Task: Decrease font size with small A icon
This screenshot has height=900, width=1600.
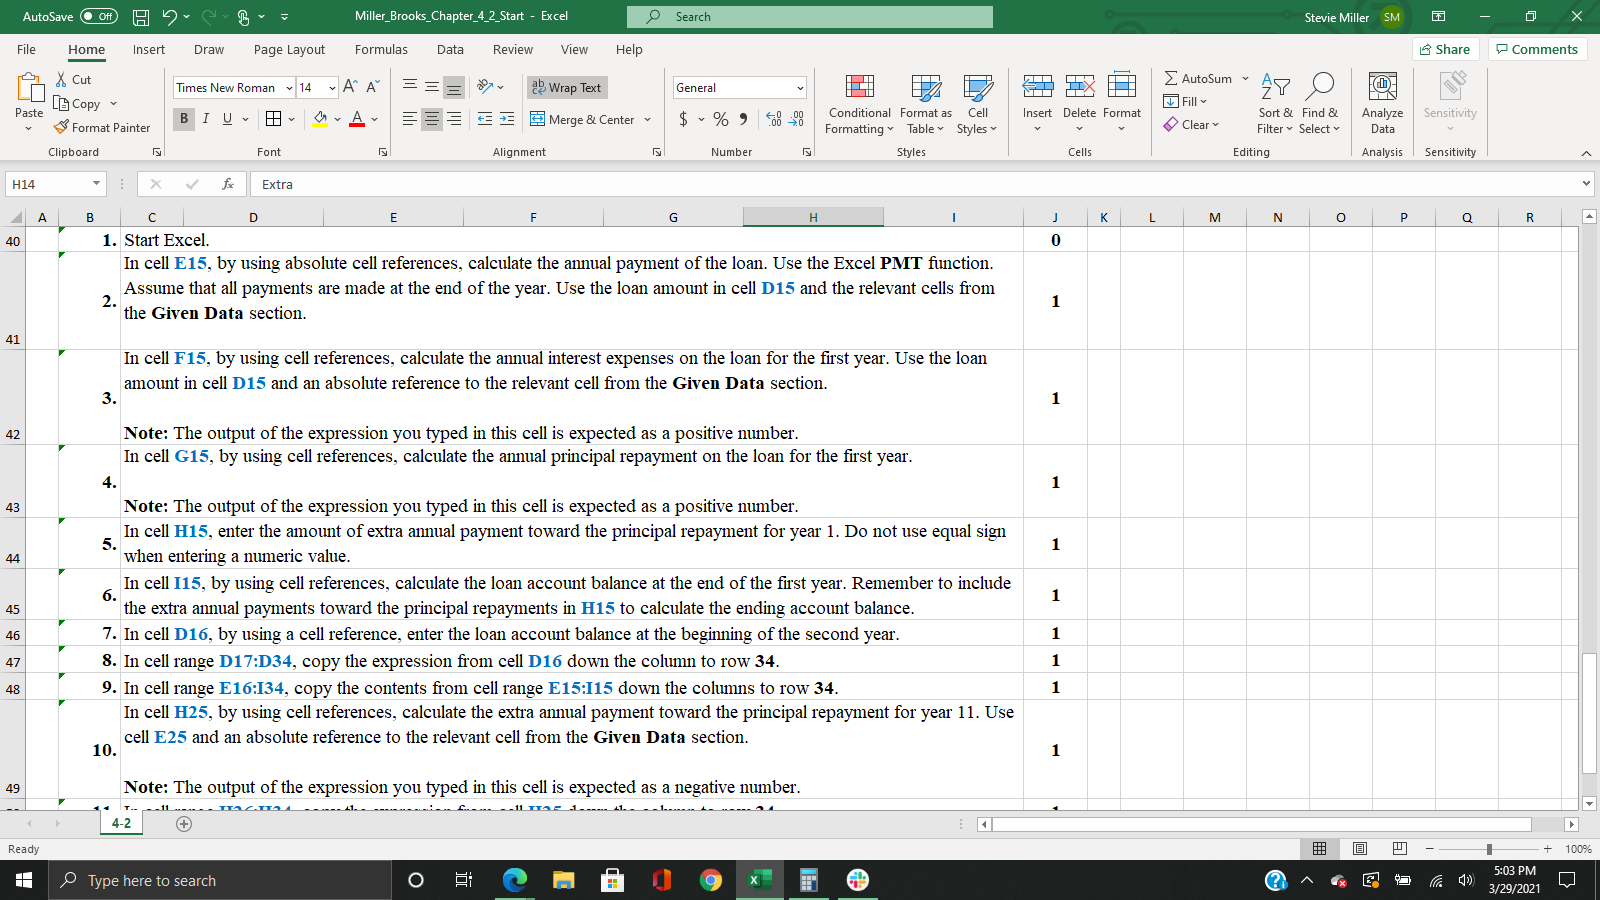Action: pos(372,88)
